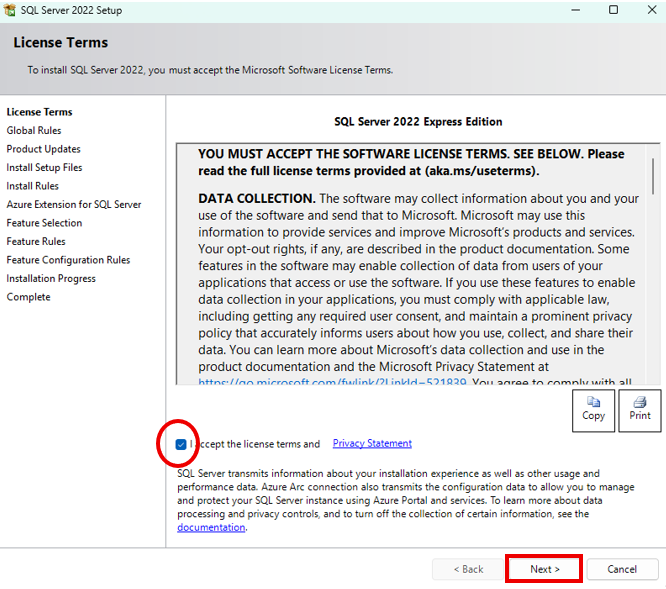
Task: Select Feature Selection step in sidebar
Action: pyautogui.click(x=44, y=223)
